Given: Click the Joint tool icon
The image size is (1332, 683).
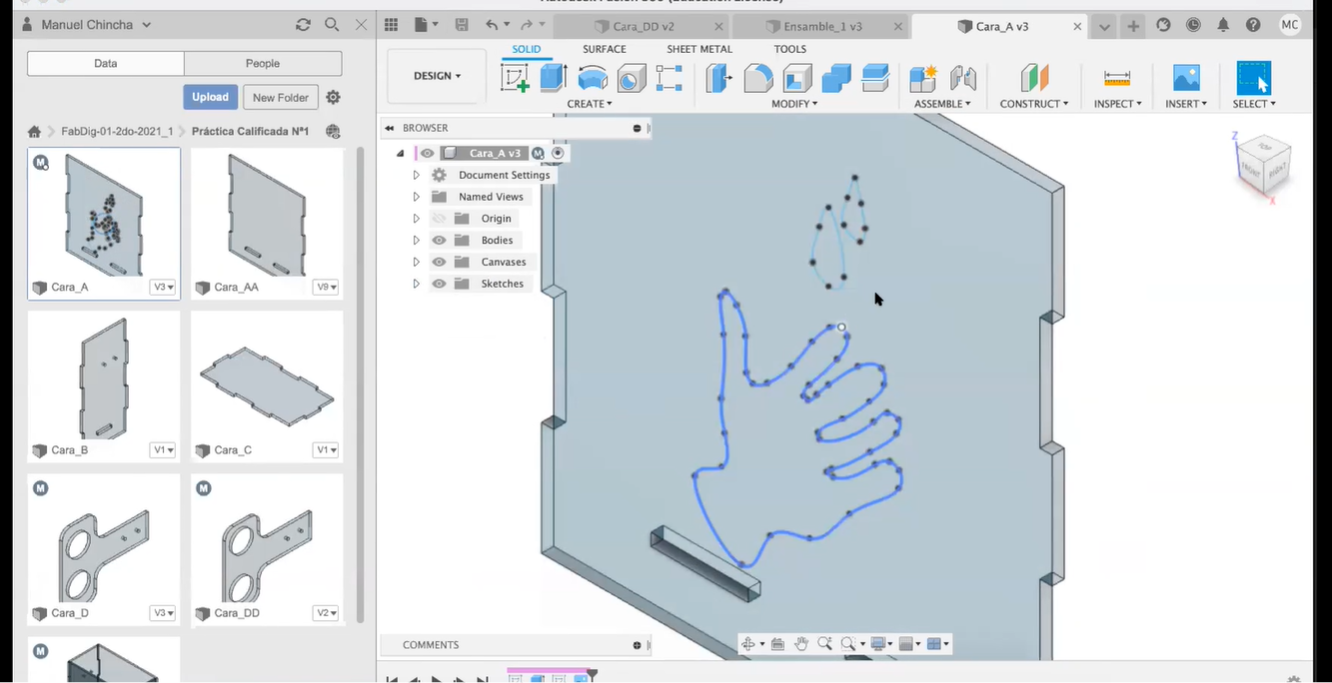Looking at the screenshot, I should pos(963,78).
